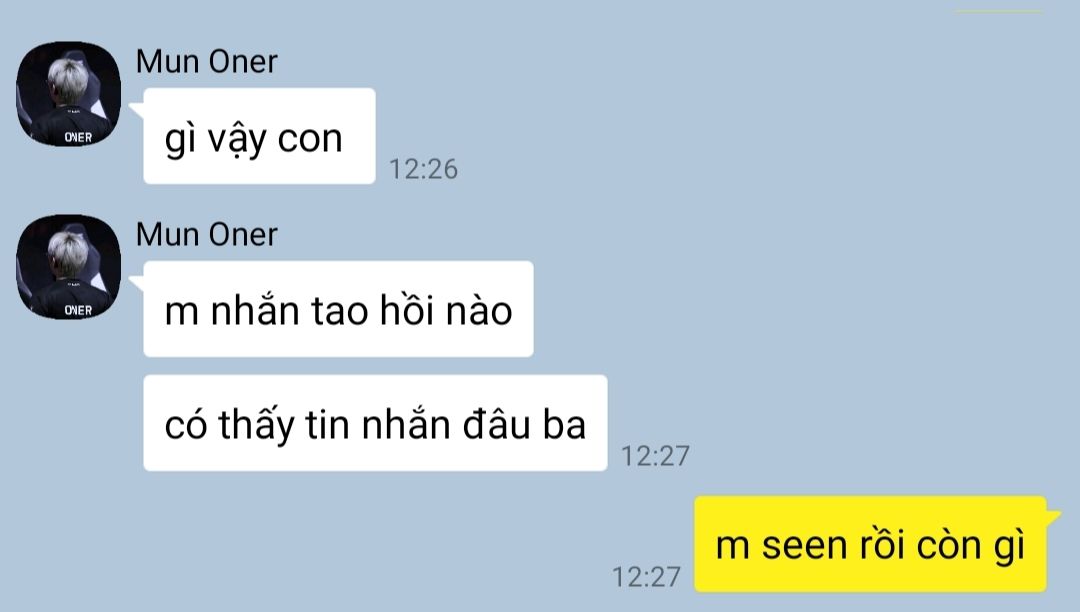
Task: Click the 'Mun Oner' name above 'gì vậy con'
Action: tap(207, 61)
